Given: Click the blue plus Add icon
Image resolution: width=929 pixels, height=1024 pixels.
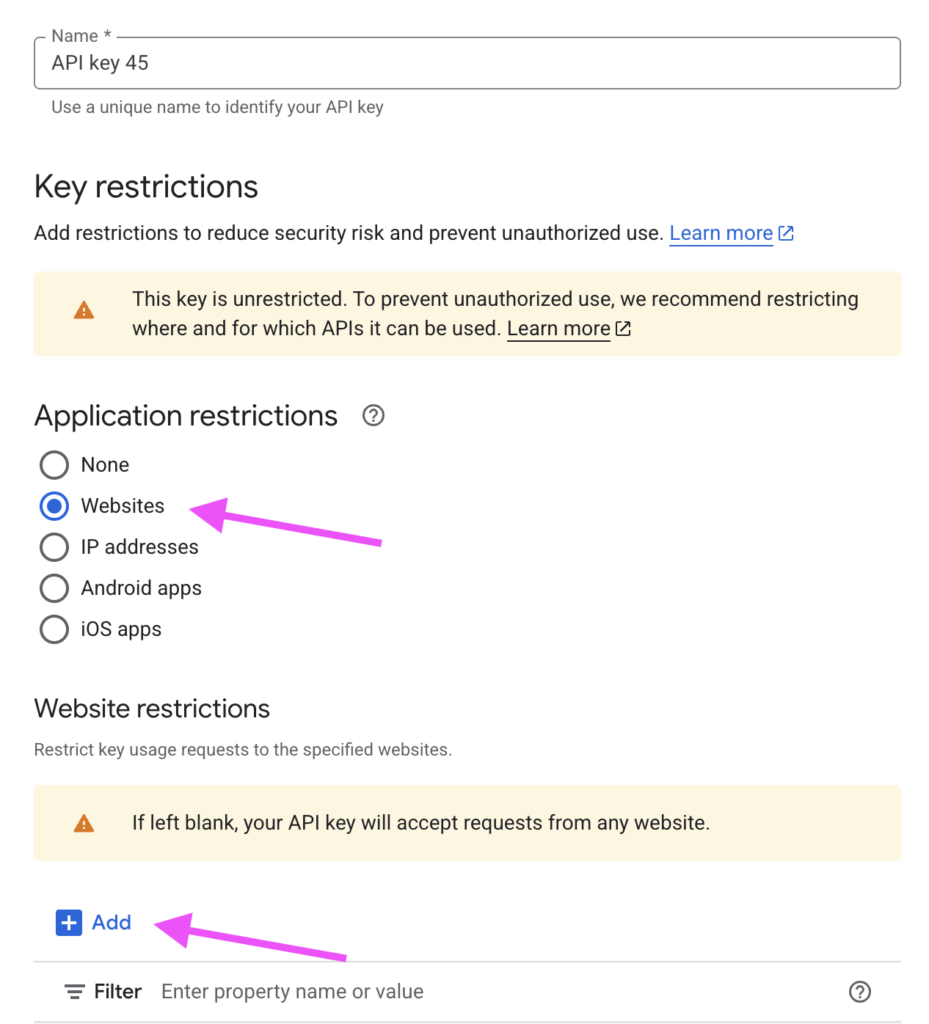Looking at the screenshot, I should coord(68,923).
